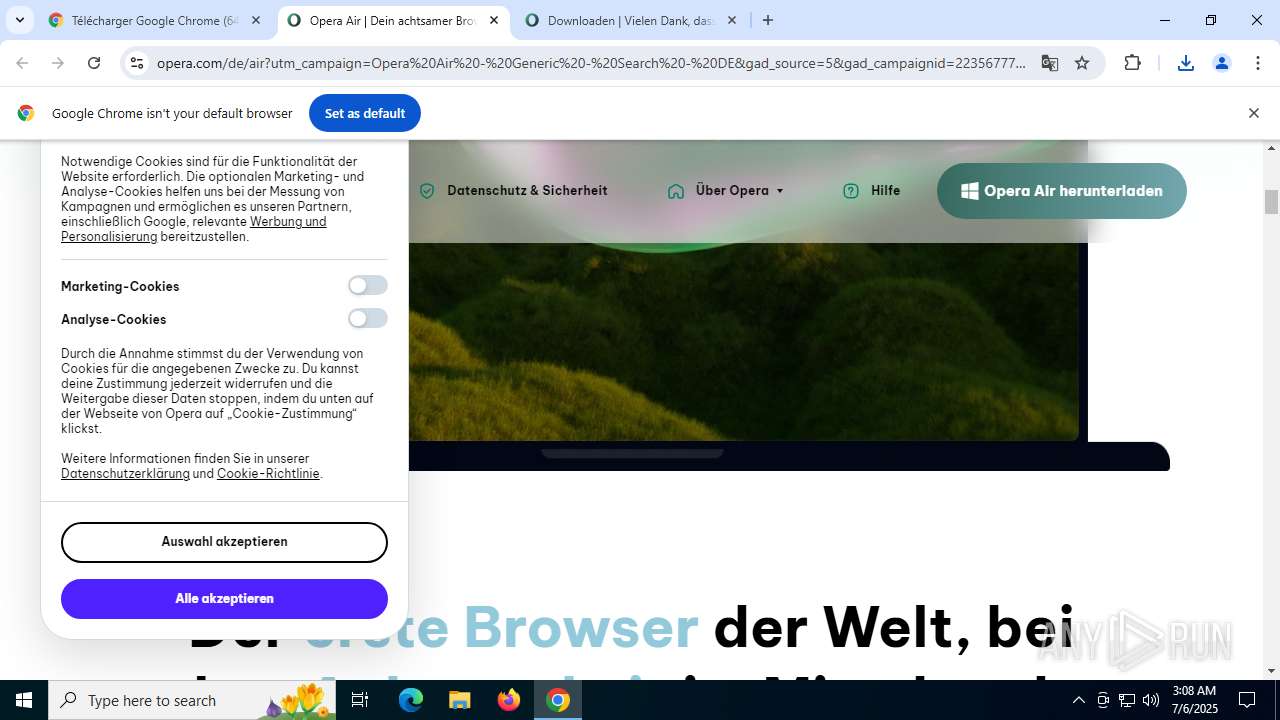This screenshot has width=1280, height=720.
Task: Close the Télécharger Google Chrome tab
Action: coord(256,20)
